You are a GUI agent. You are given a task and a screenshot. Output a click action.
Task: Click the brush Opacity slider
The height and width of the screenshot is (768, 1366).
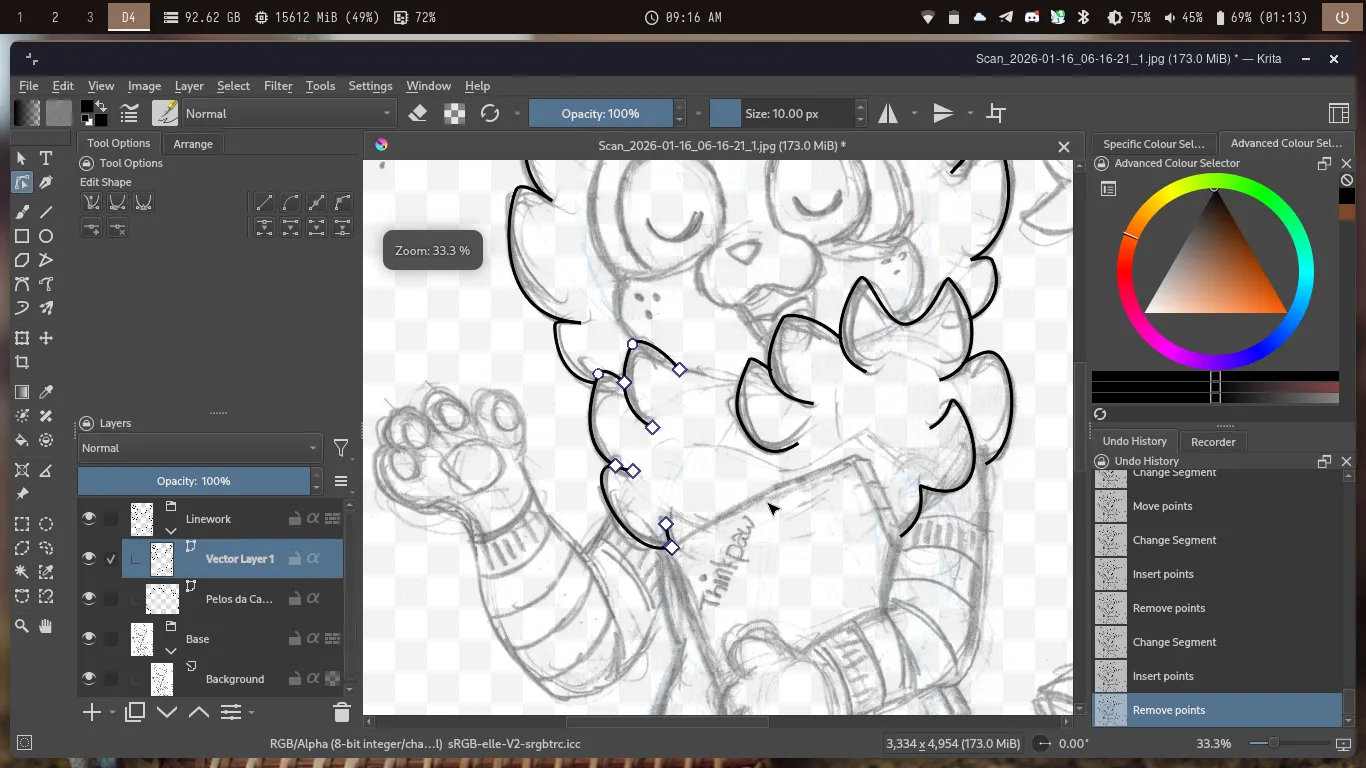pos(600,113)
